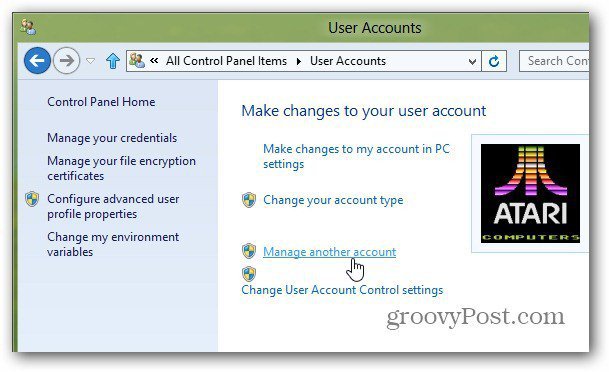Click Manage another account link
The height and width of the screenshot is (372, 609).
click(329, 252)
